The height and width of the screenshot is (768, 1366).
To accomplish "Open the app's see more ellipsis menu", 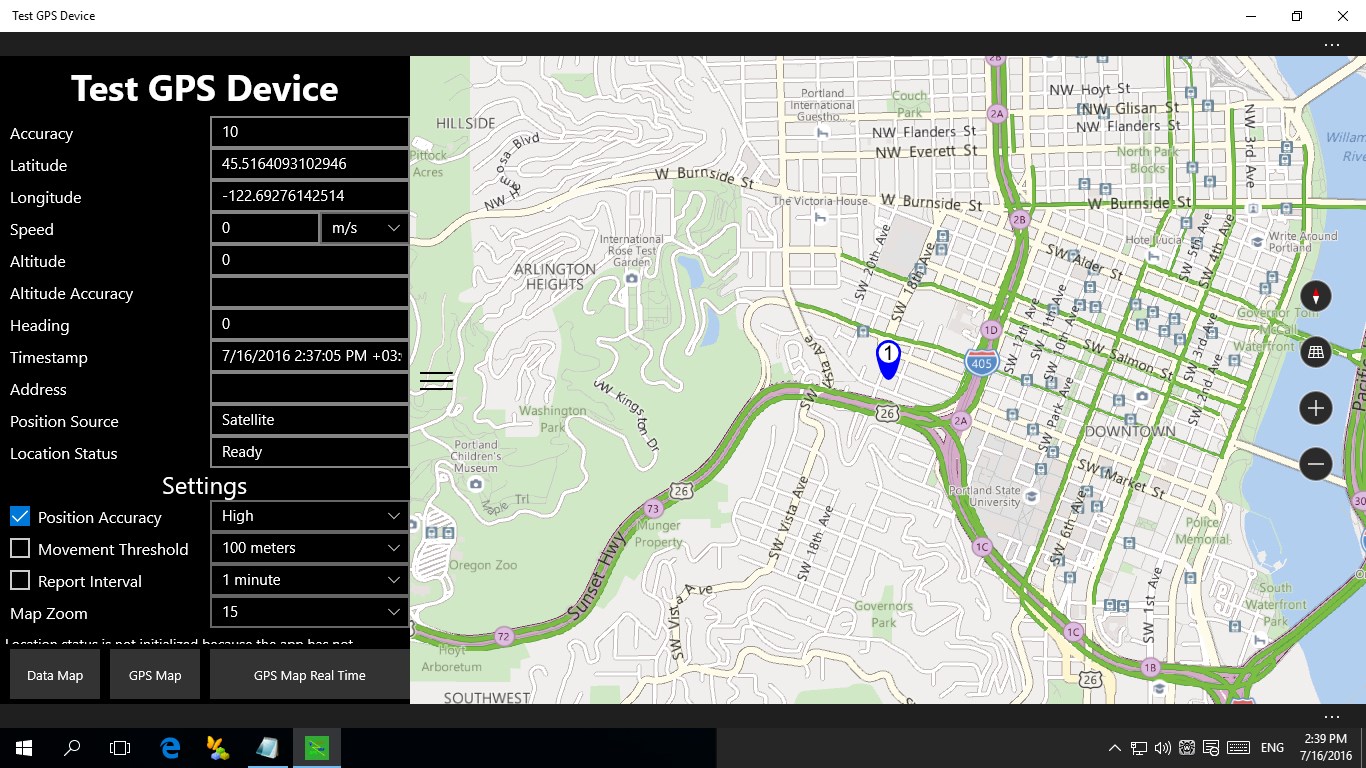I will (1332, 44).
